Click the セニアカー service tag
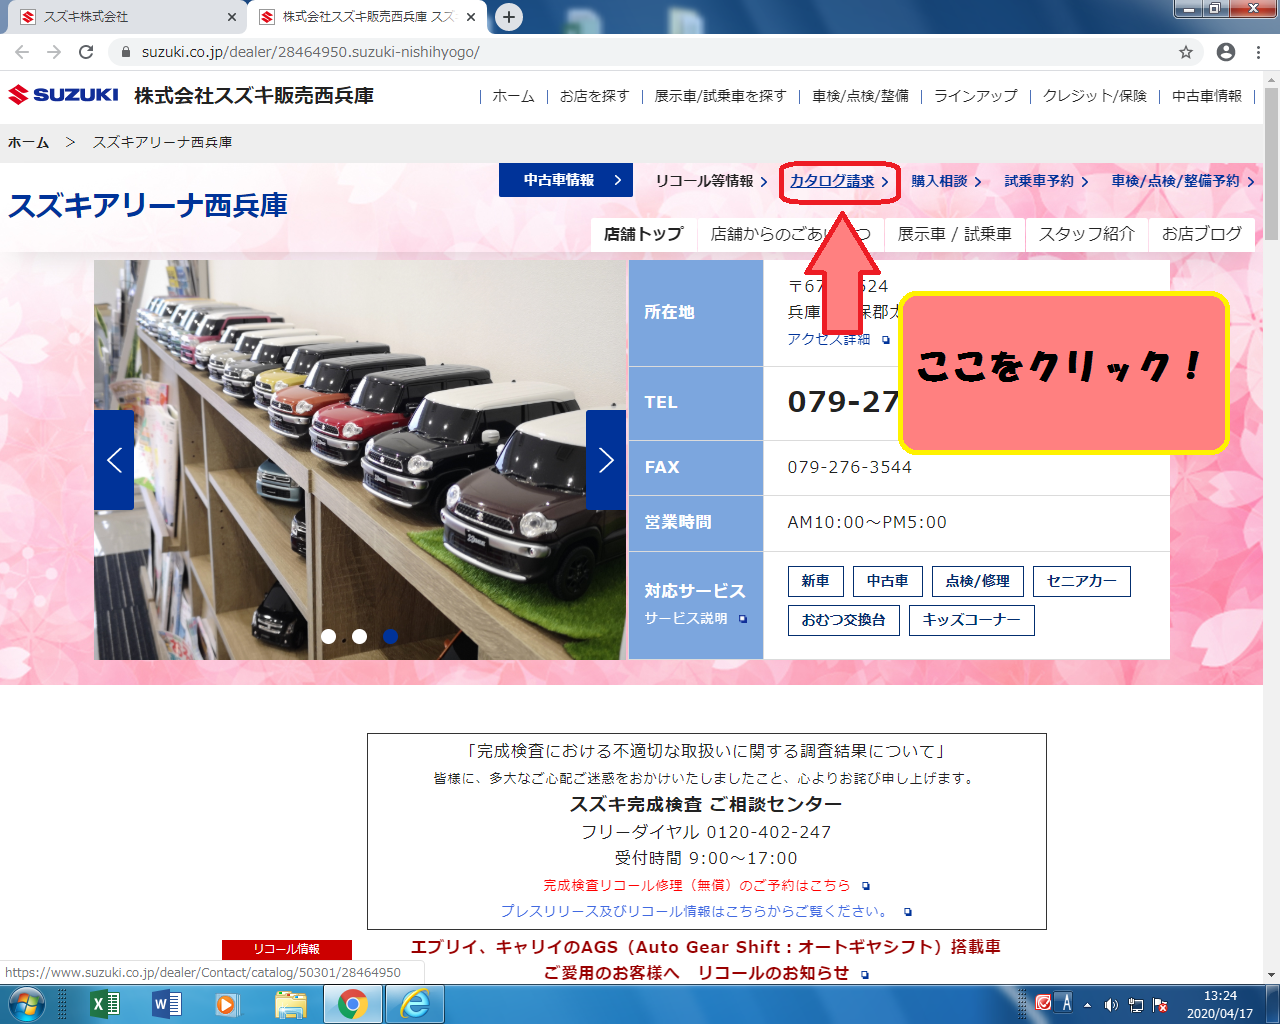1280x1024 pixels. 1082,581
